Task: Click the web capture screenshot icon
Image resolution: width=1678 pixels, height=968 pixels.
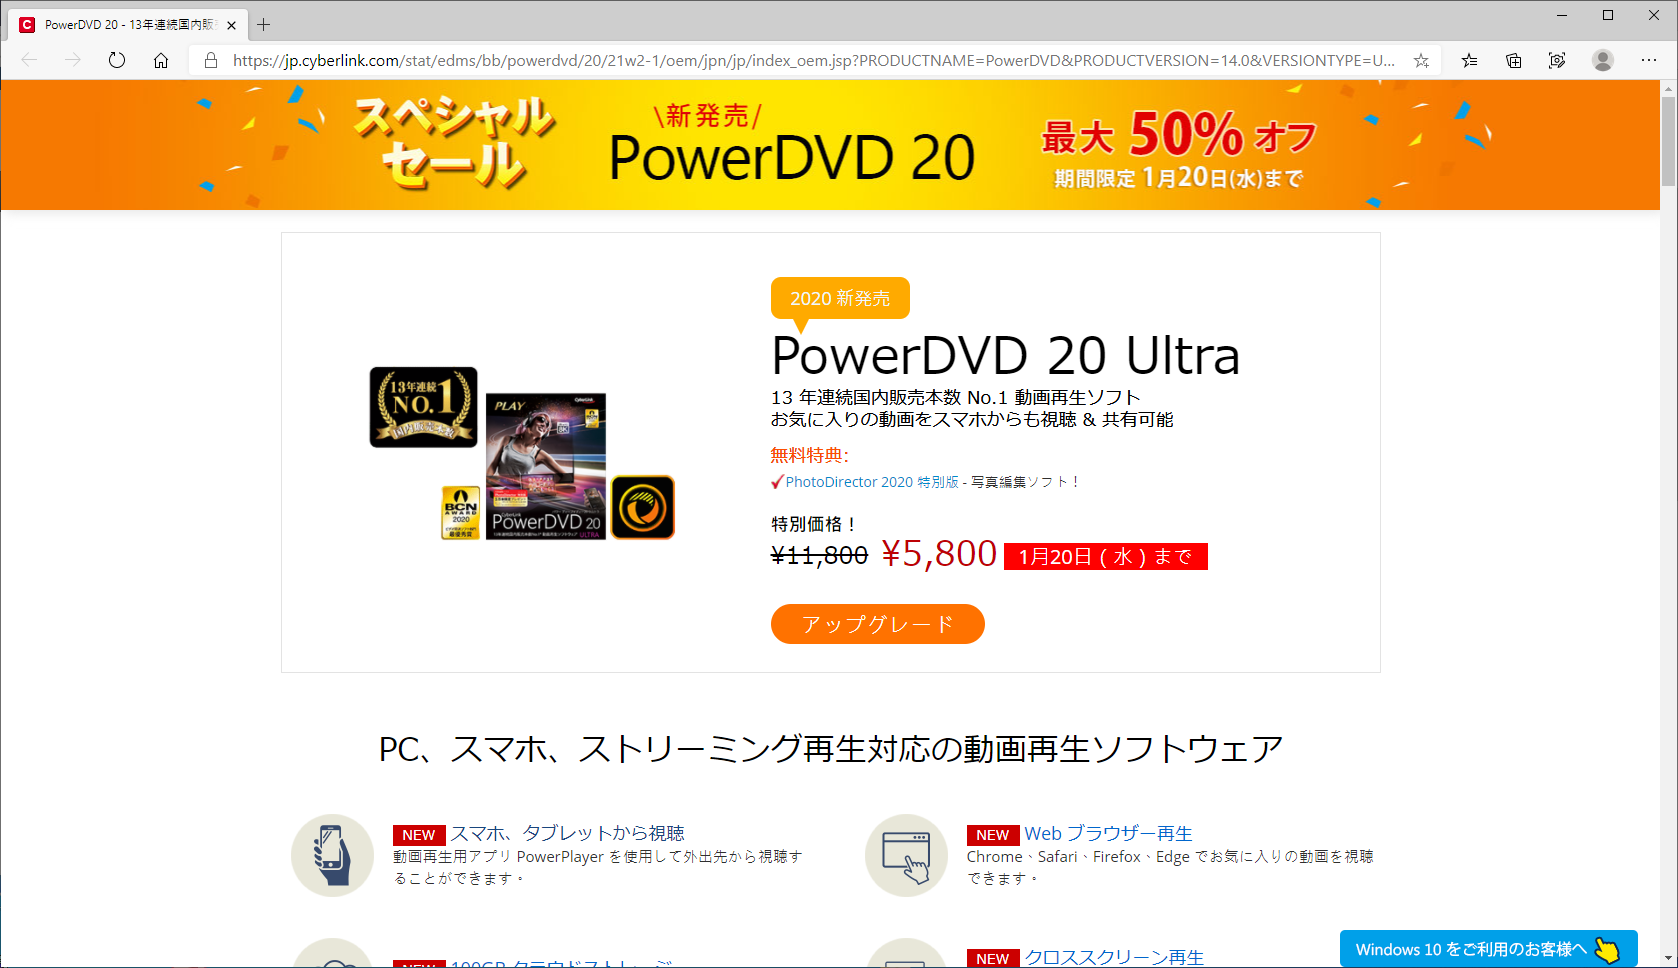Action: click(x=1557, y=60)
